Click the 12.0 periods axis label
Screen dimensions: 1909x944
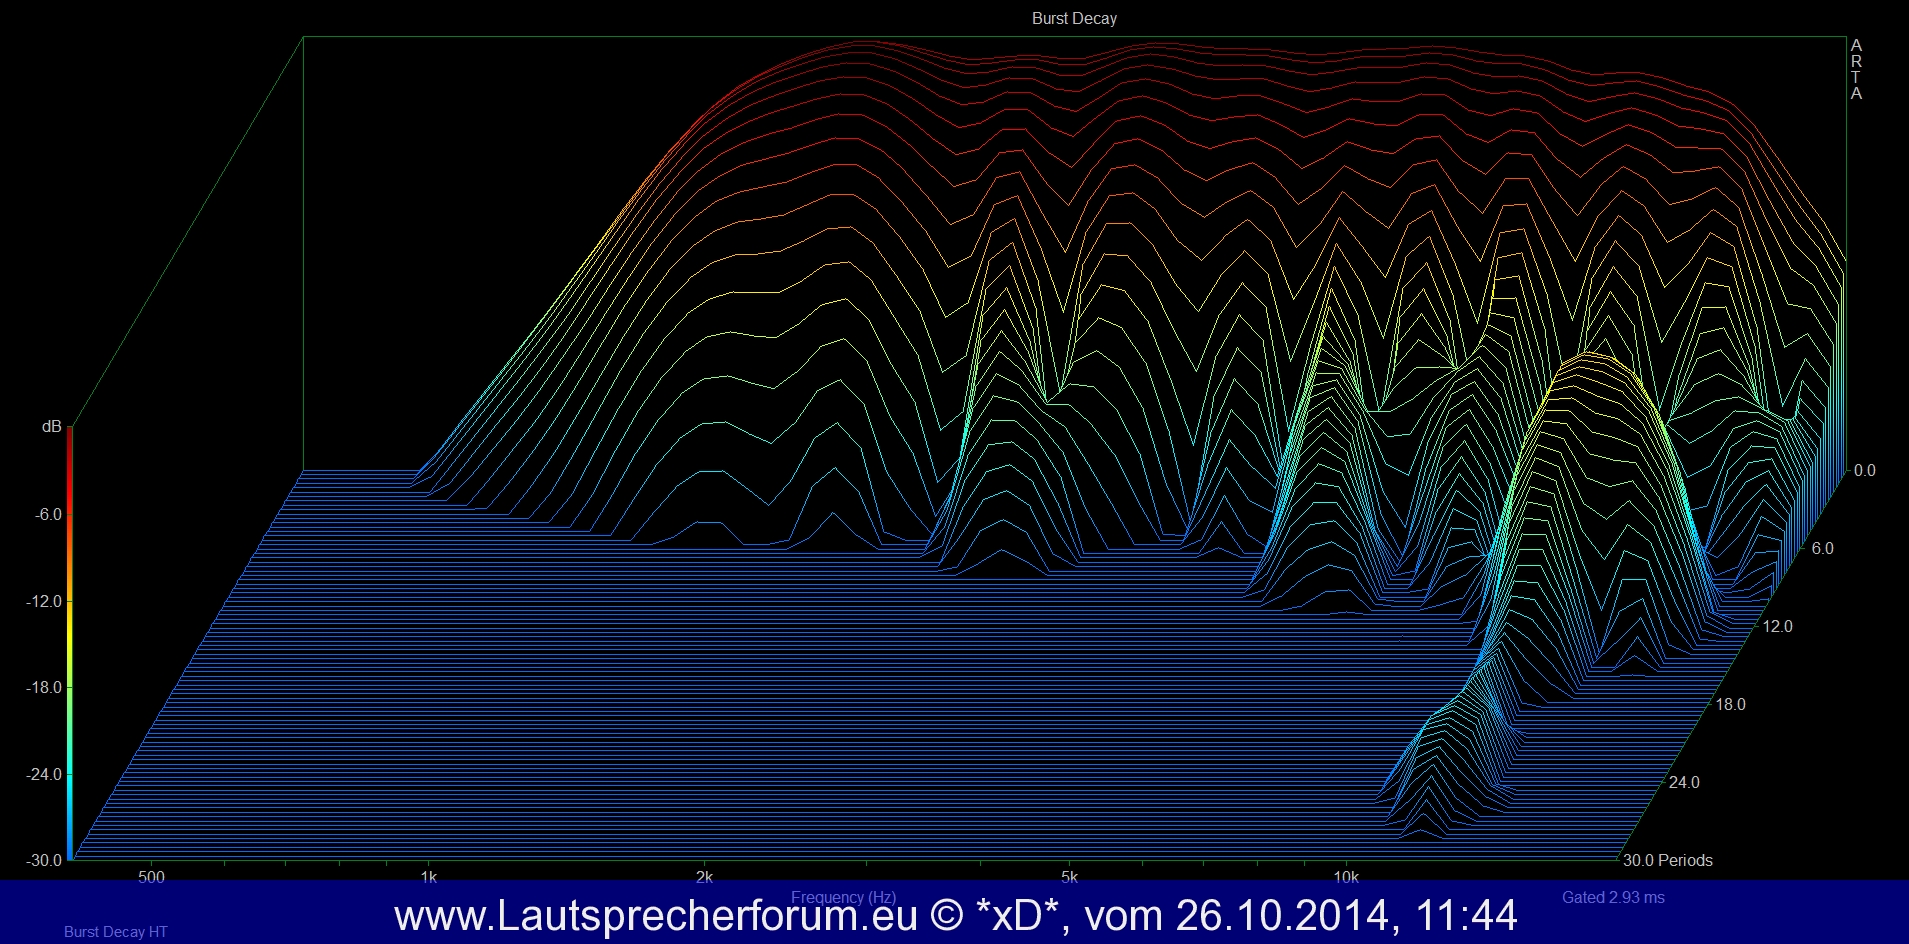[x=1777, y=626]
